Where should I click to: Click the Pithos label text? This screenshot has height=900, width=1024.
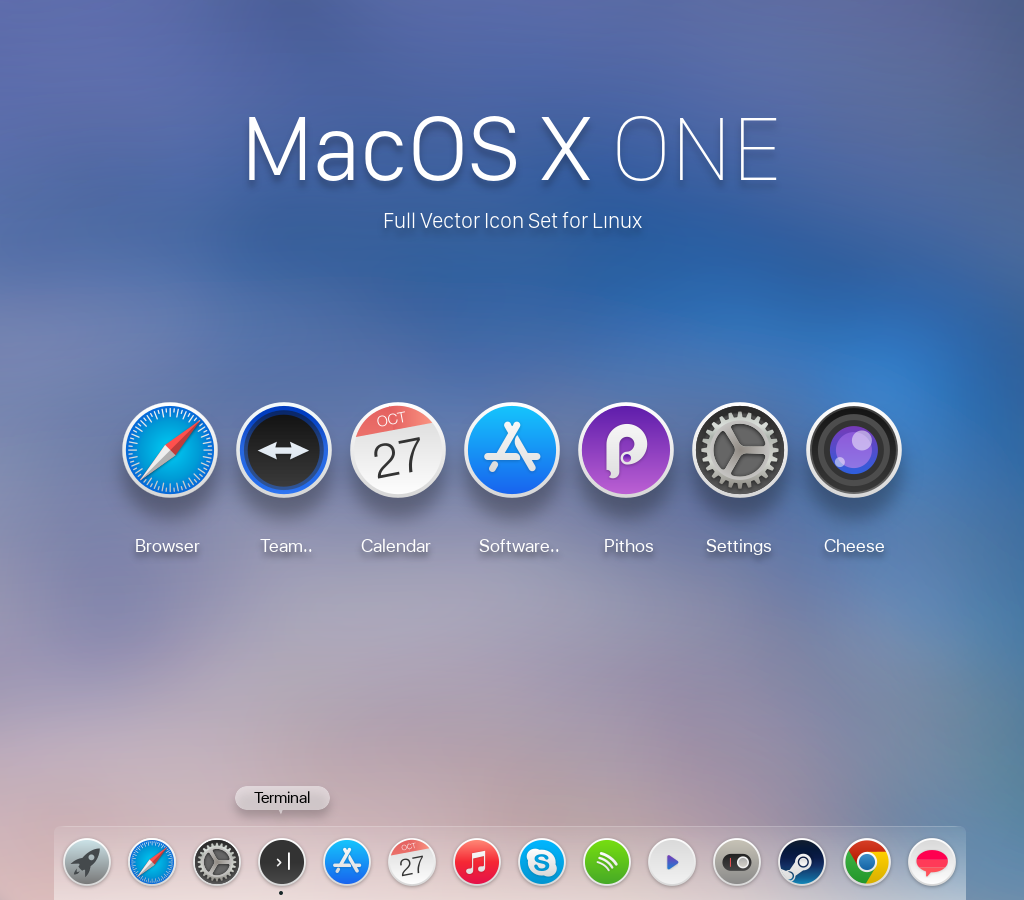[628, 546]
